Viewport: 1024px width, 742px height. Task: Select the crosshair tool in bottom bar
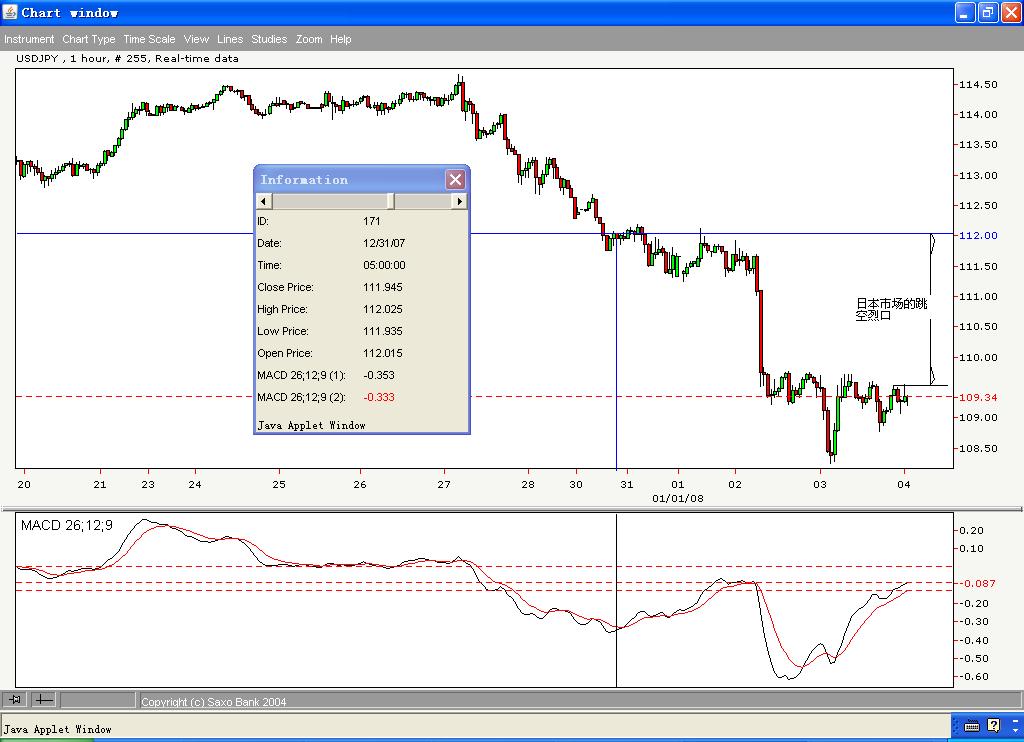(x=44, y=700)
